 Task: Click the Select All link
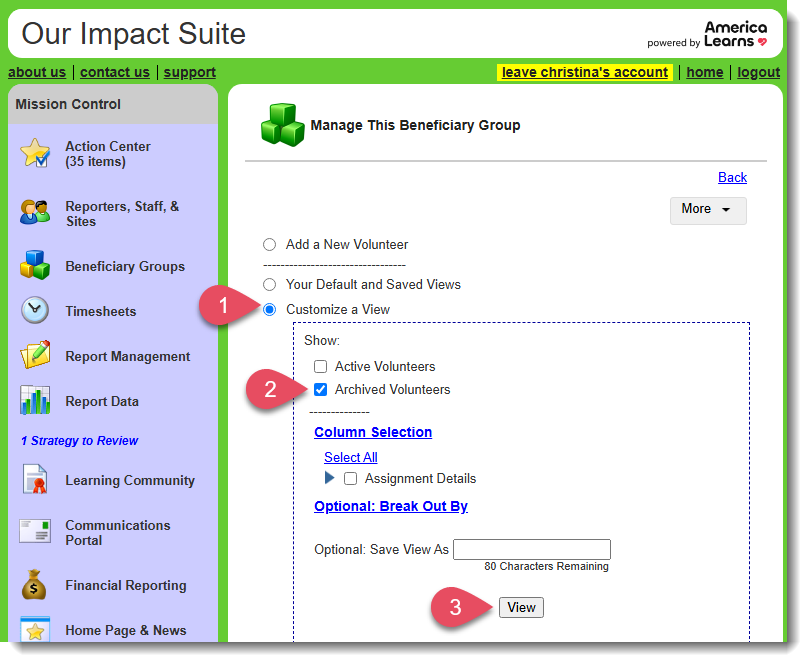[351, 458]
